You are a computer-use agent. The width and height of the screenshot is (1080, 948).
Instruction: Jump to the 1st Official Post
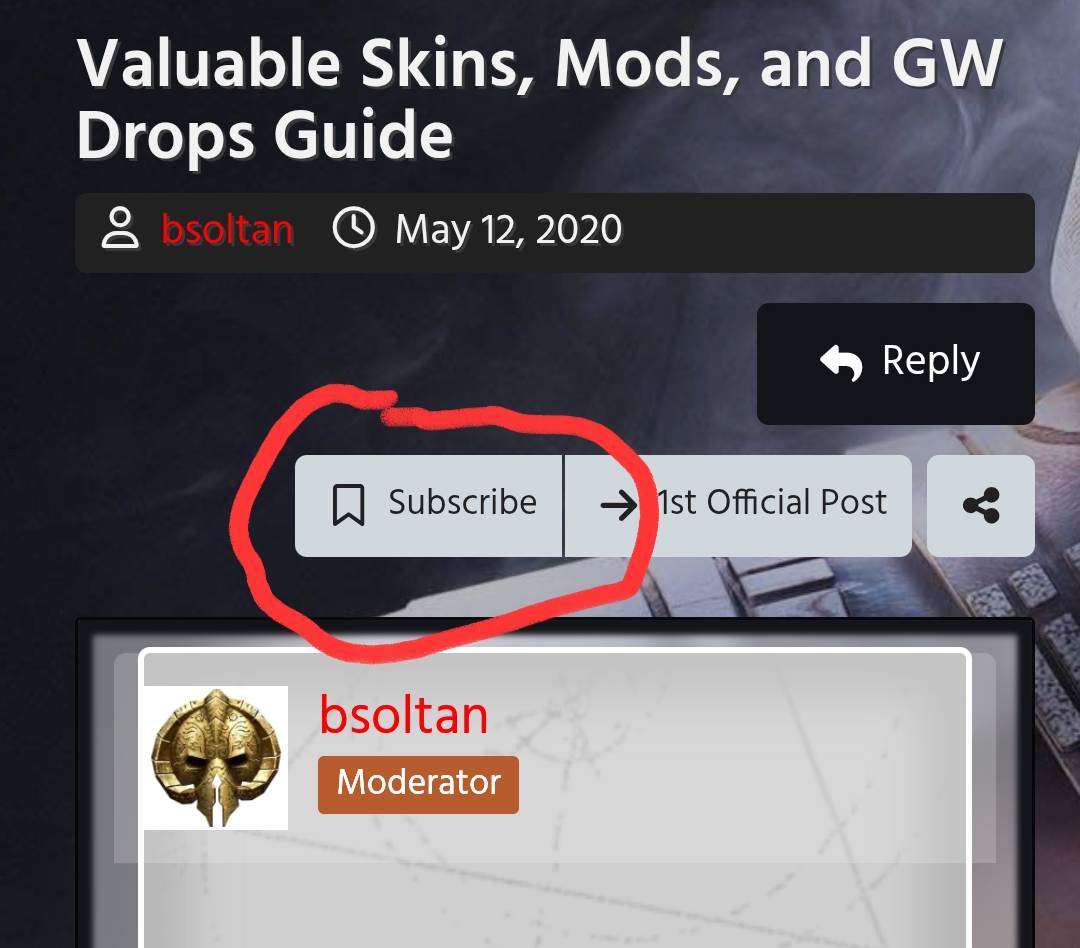771,502
